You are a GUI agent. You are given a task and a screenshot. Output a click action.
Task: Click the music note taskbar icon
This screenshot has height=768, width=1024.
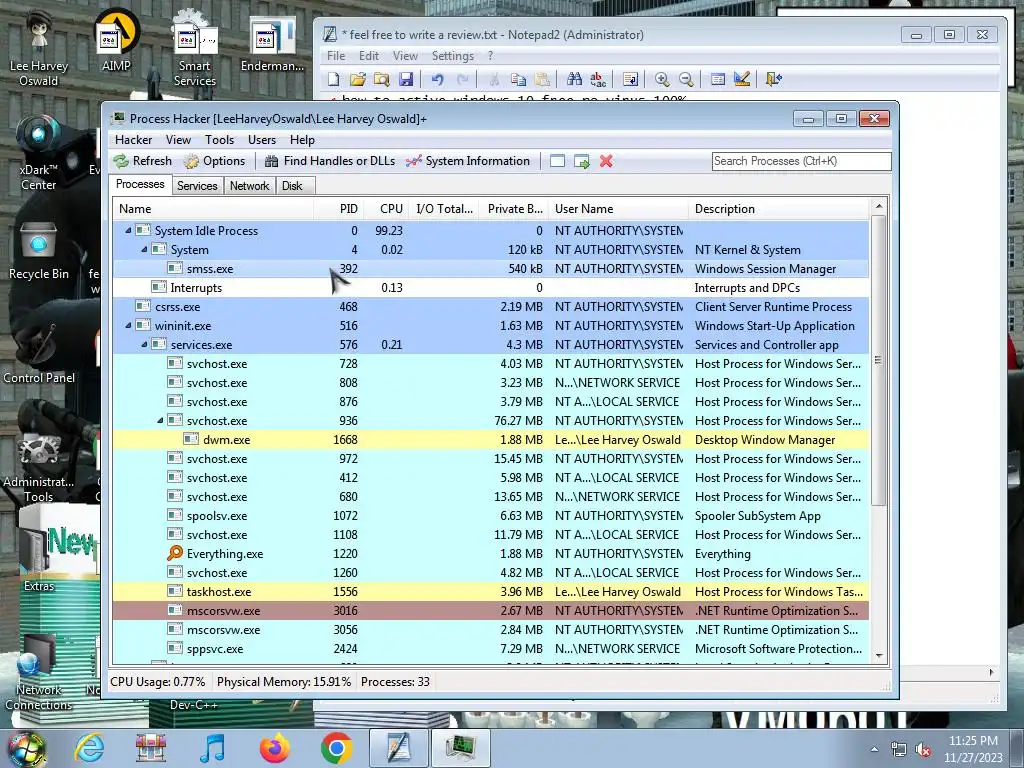(212, 747)
